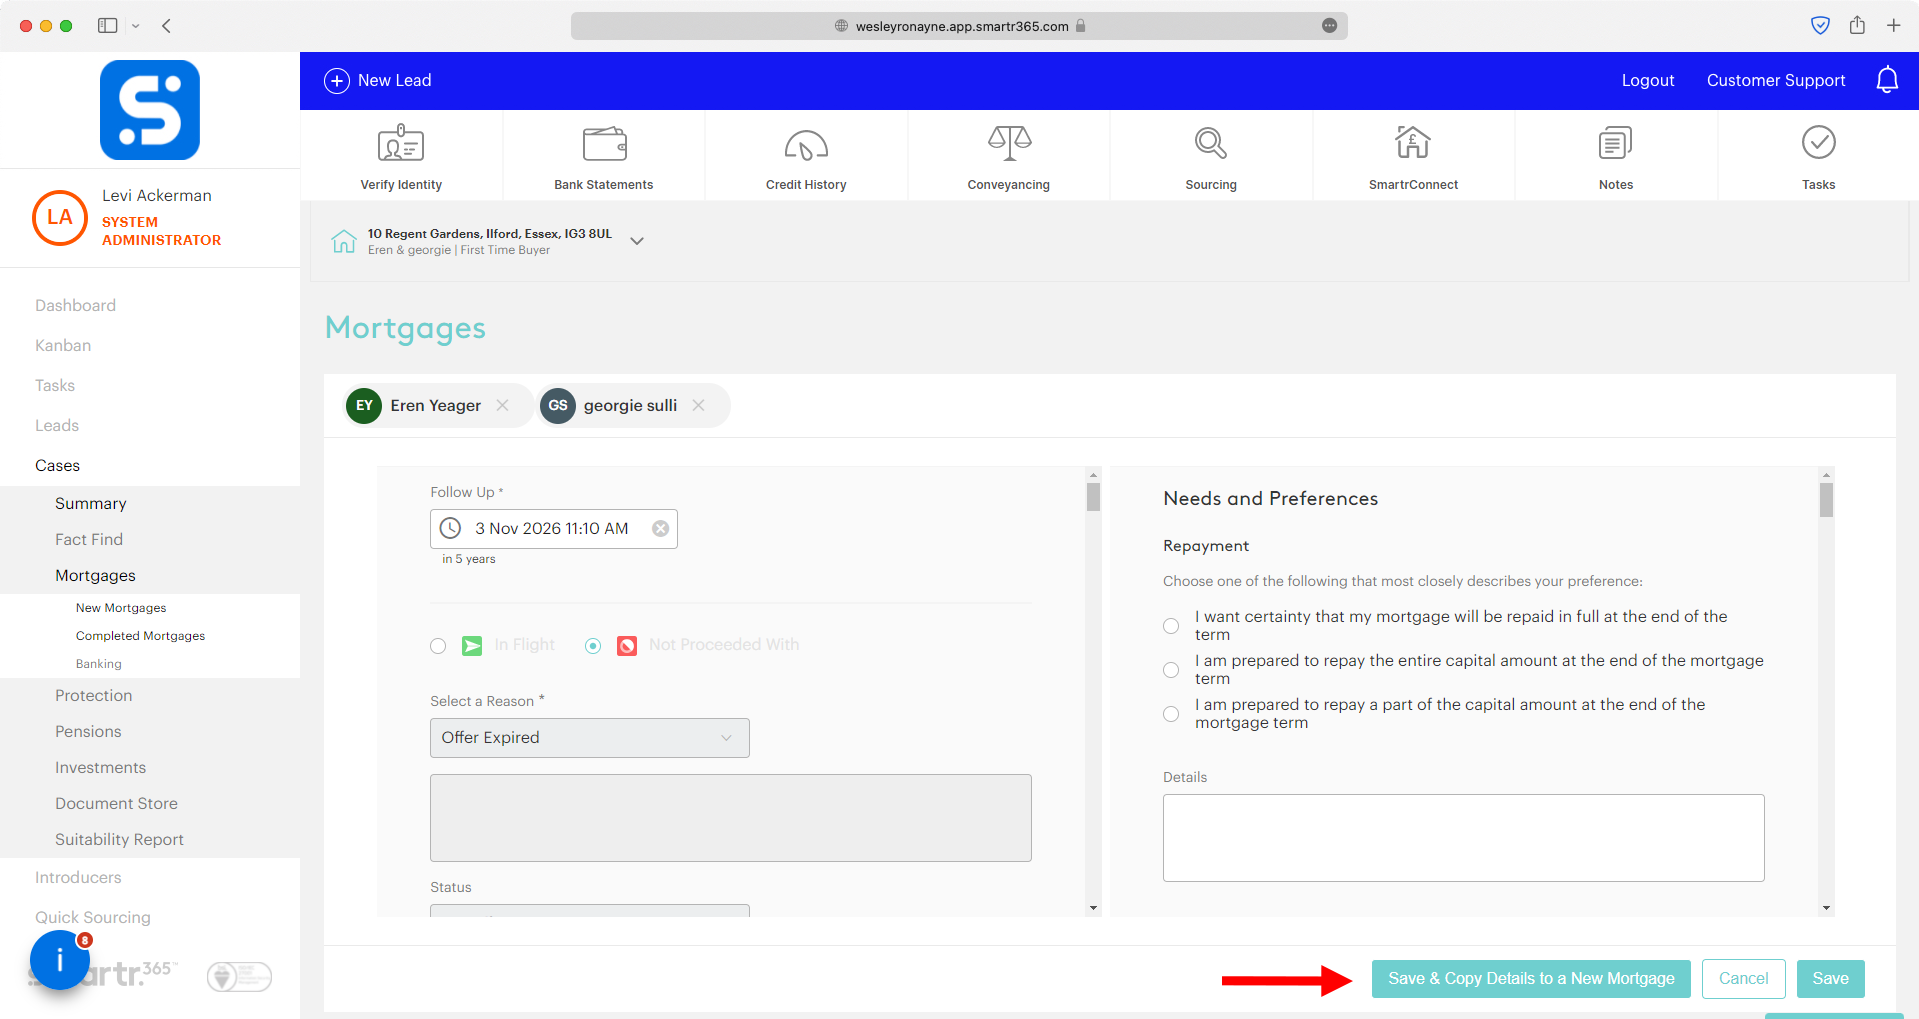
Task: Click the GS avatar badge
Action: coord(558,406)
